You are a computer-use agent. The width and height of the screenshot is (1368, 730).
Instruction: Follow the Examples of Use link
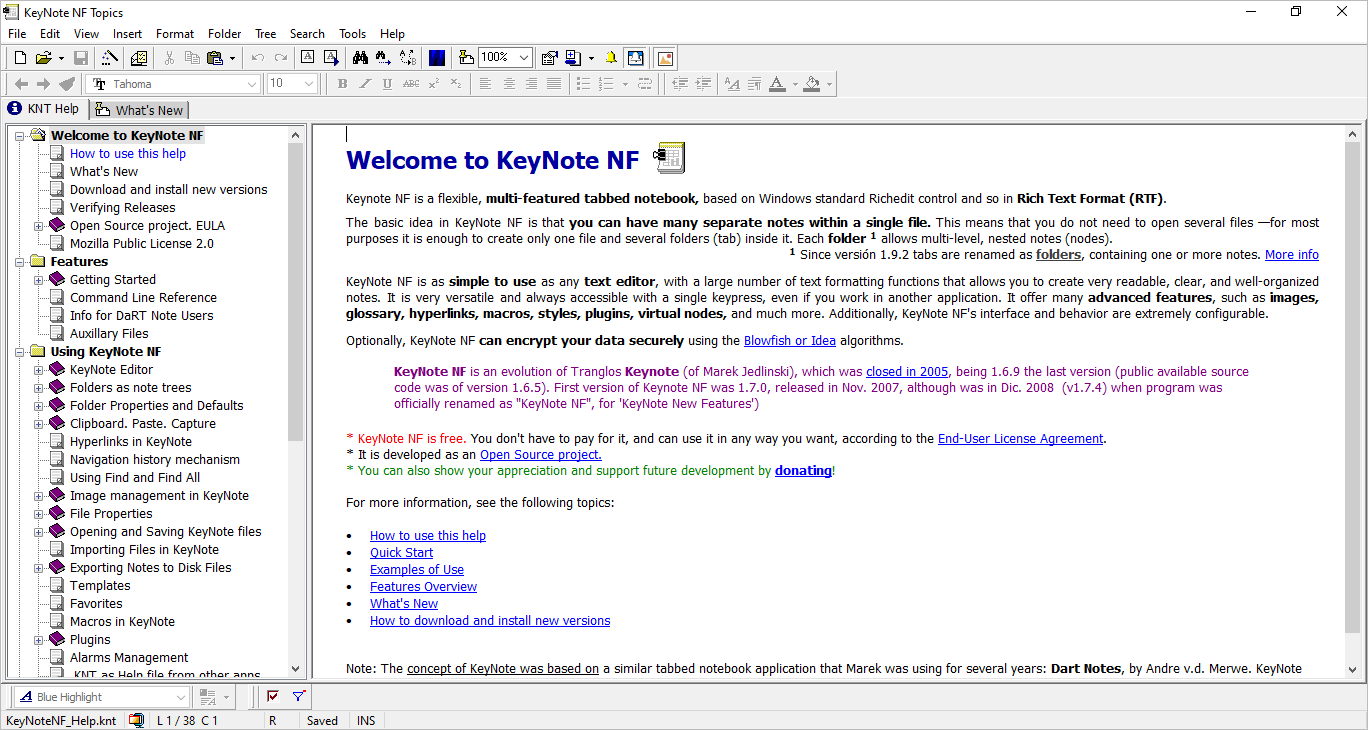(x=417, y=570)
